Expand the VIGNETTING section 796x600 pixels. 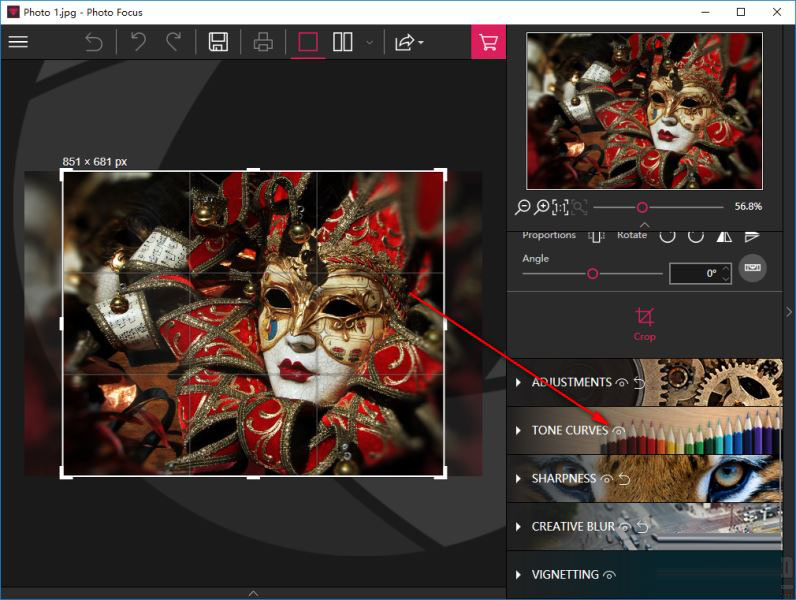pos(518,575)
